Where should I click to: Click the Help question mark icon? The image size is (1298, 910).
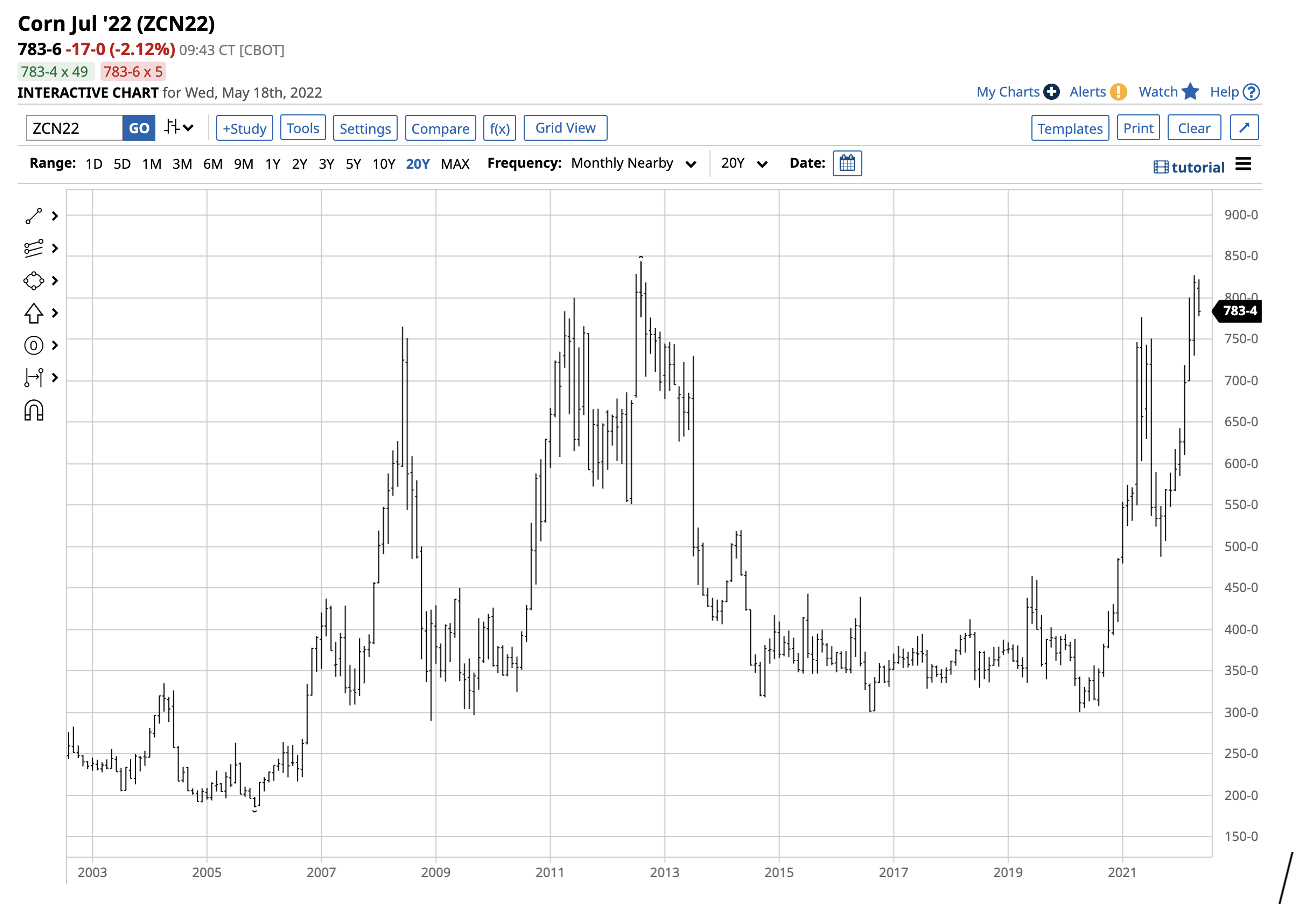coord(1251,92)
